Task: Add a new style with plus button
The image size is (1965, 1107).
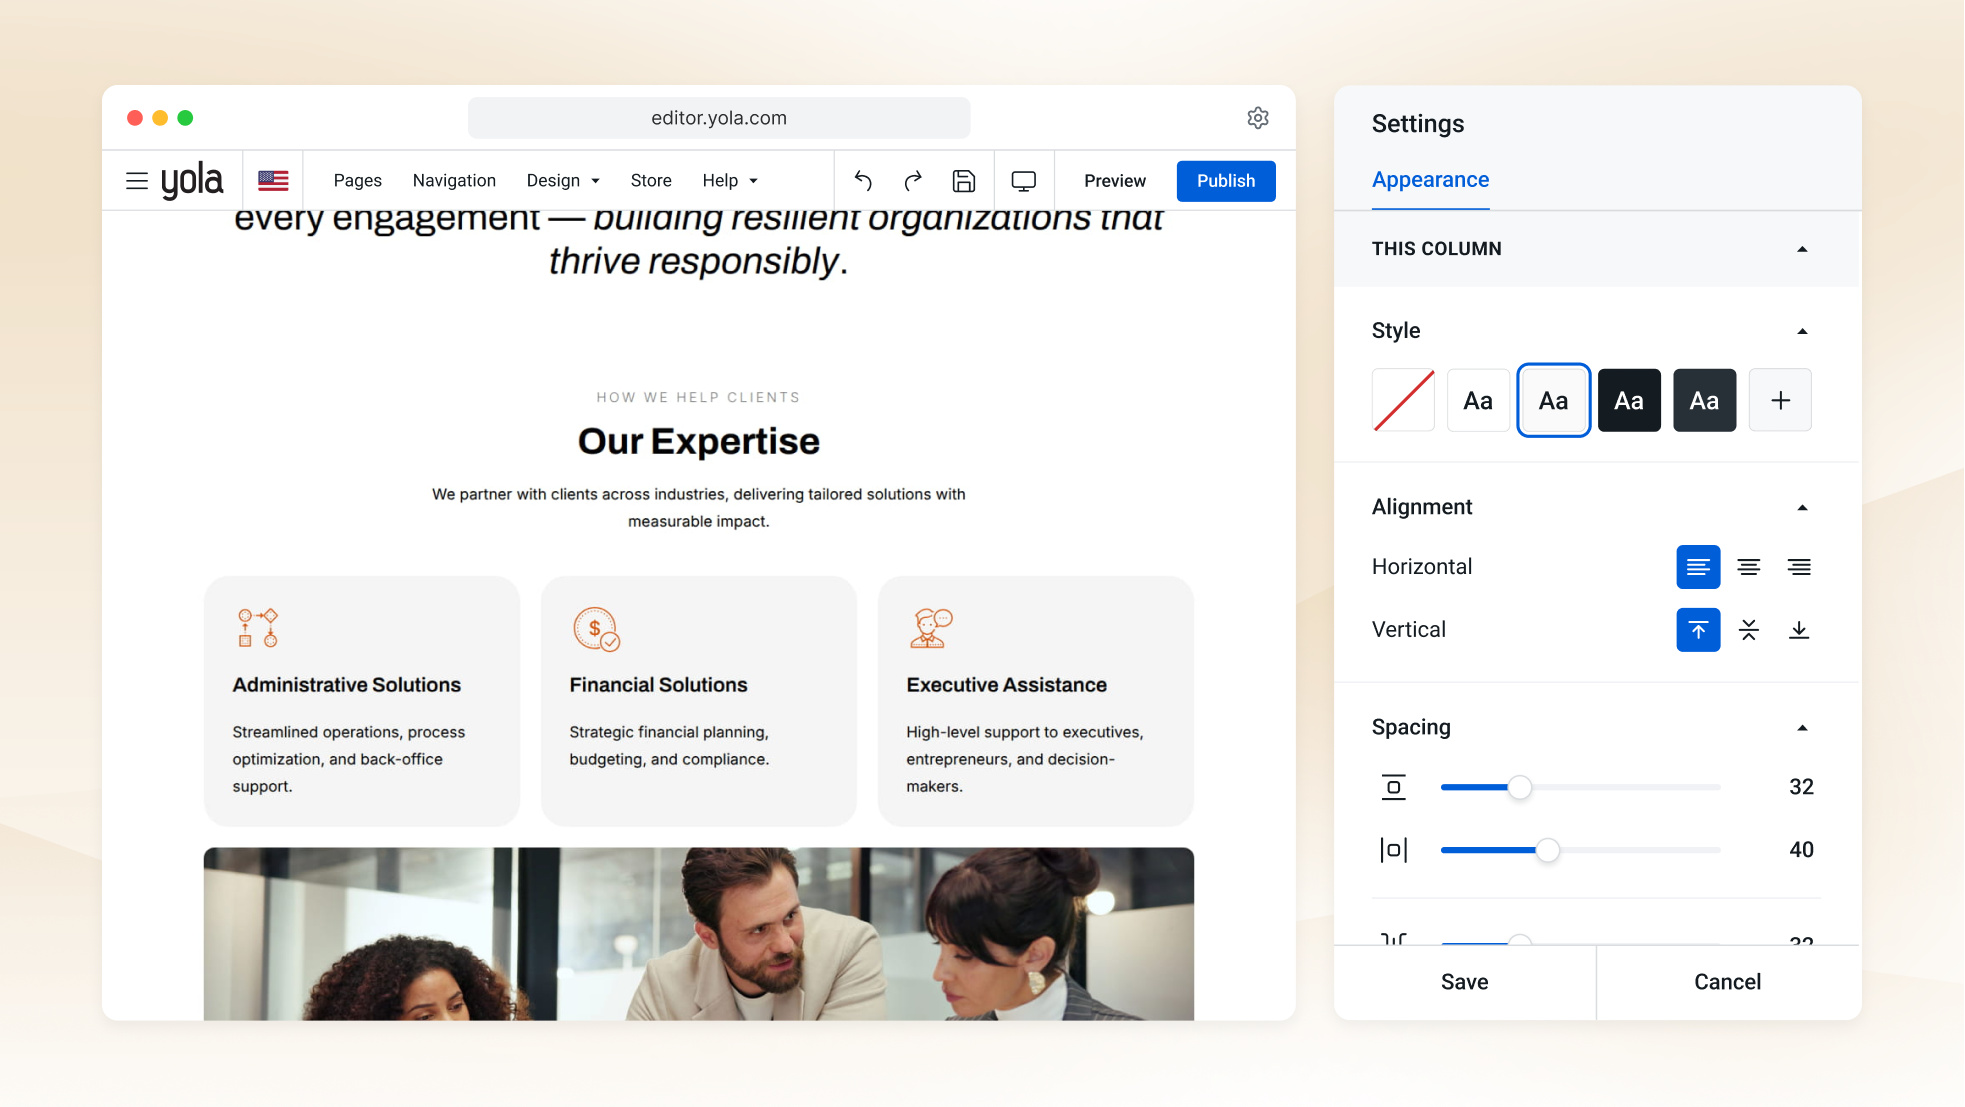Action: point(1780,400)
